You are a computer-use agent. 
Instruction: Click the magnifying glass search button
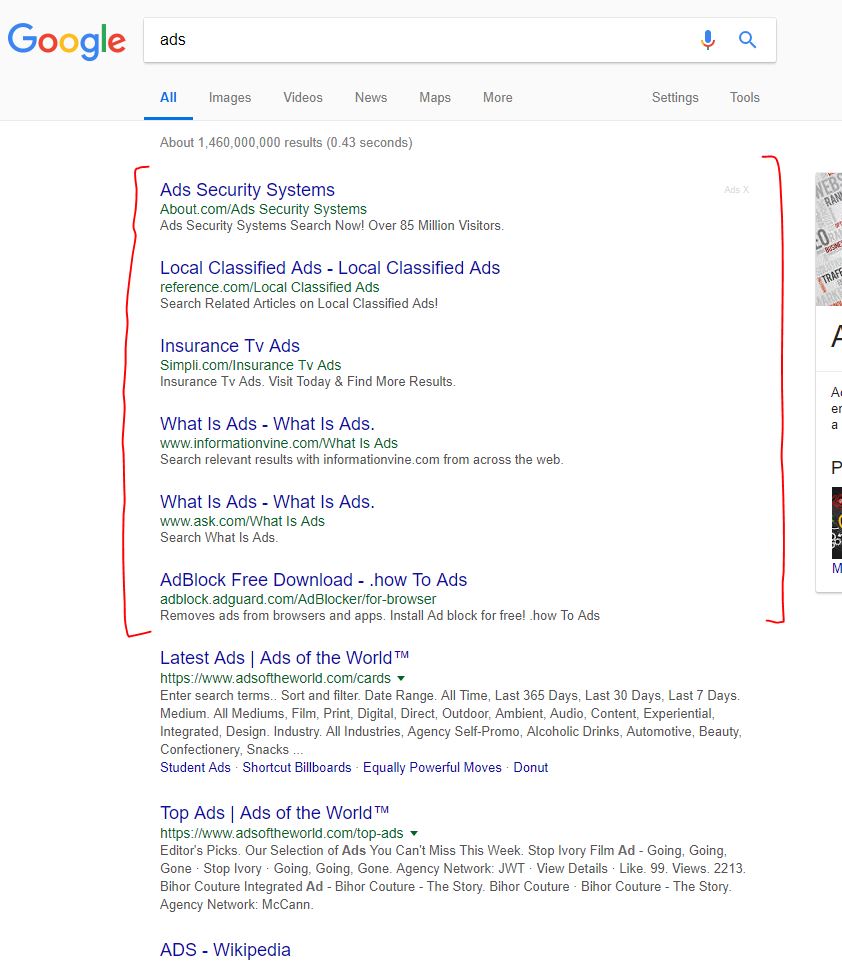pos(747,40)
